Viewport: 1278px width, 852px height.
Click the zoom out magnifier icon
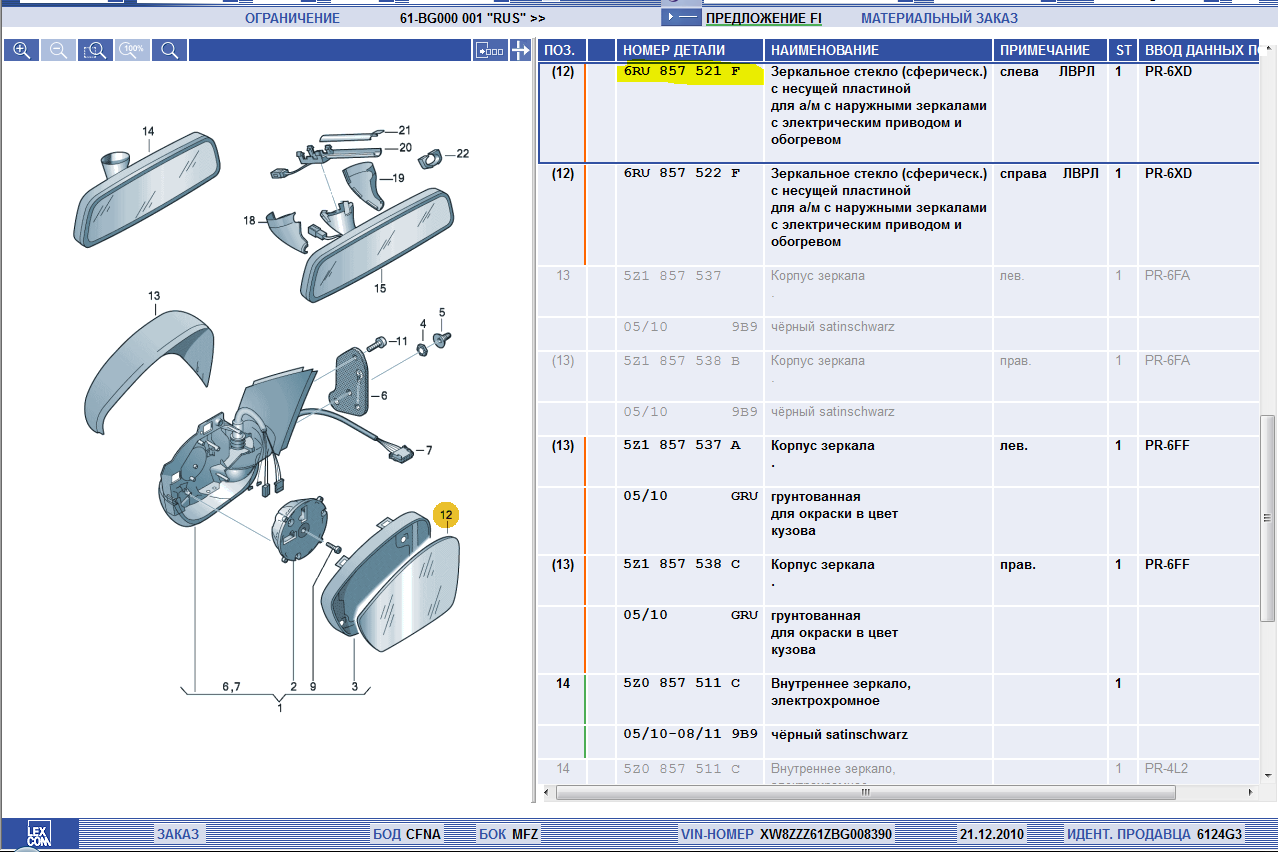point(59,50)
